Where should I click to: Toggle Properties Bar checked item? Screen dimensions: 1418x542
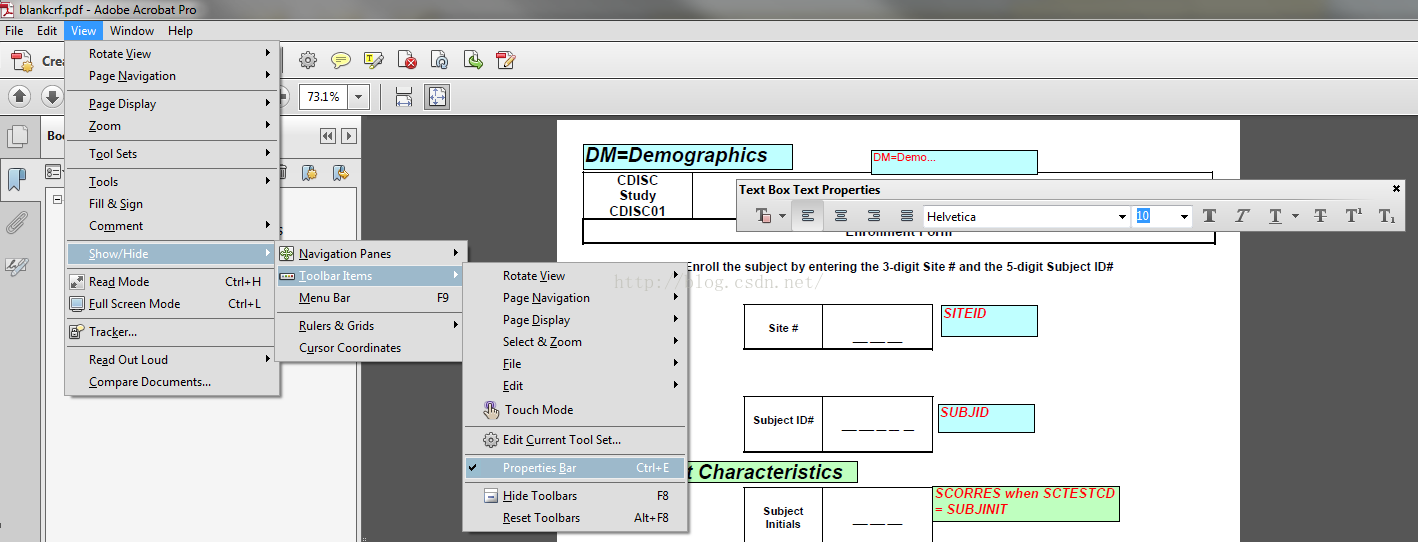pos(575,468)
